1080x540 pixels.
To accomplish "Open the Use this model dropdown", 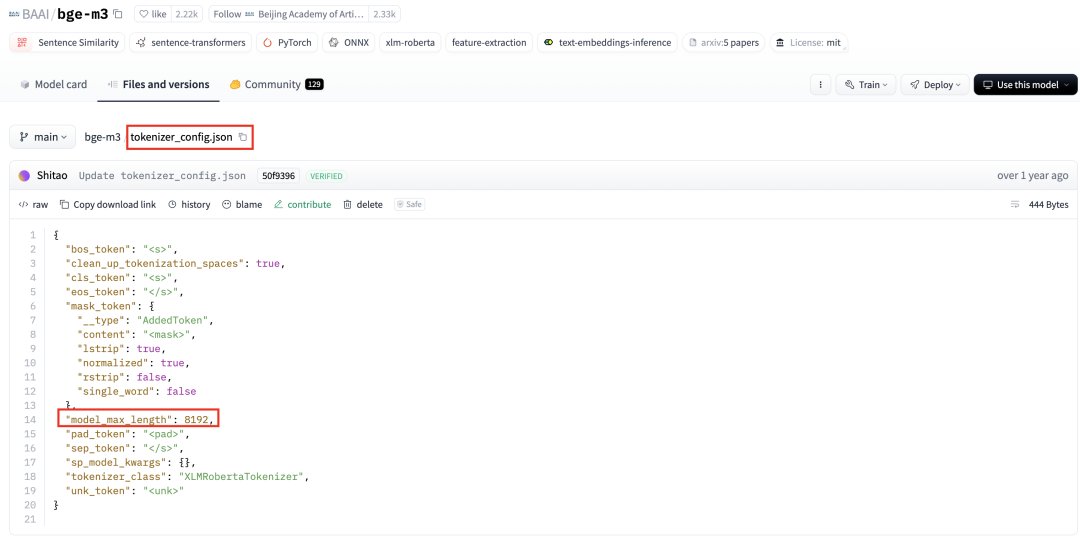I will [1025, 85].
